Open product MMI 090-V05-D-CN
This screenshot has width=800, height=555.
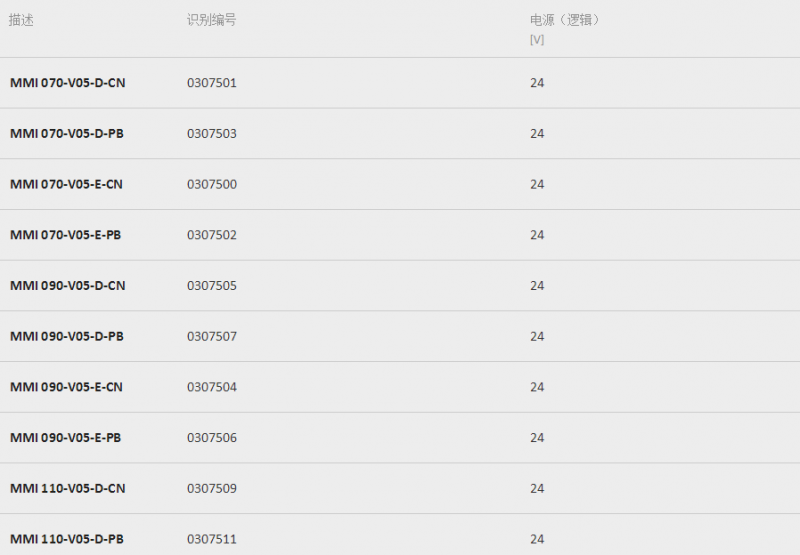tap(67, 286)
